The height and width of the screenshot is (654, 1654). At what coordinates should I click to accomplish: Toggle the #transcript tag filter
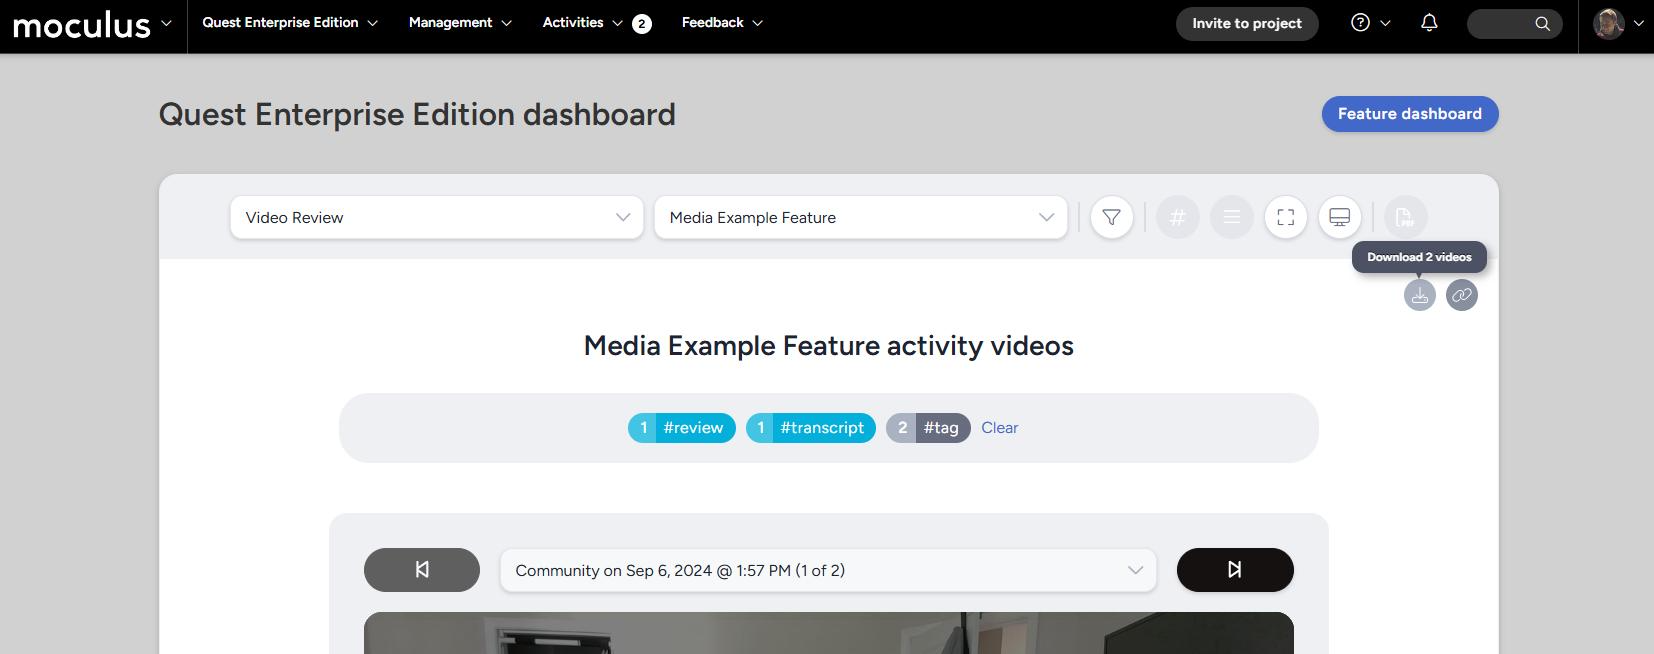tap(811, 428)
